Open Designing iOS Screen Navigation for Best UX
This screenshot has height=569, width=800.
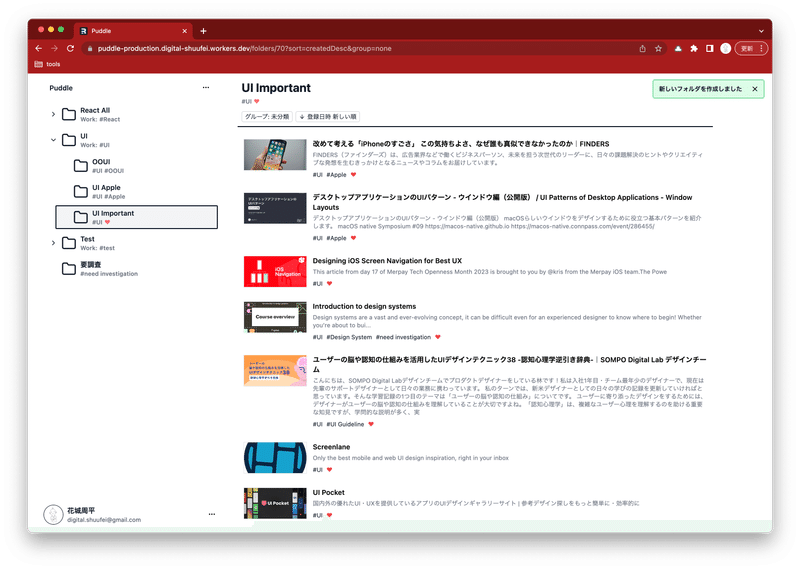click(x=387, y=261)
